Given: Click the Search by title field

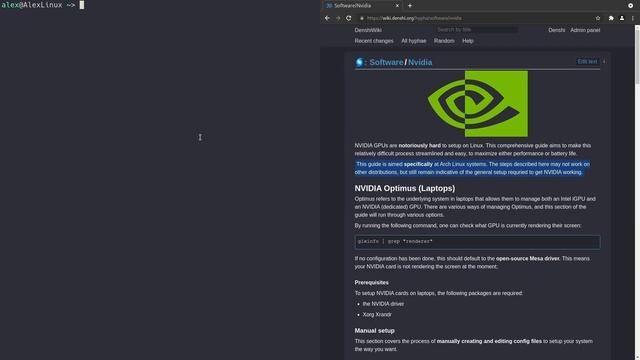Looking at the screenshot, I should point(477,30).
